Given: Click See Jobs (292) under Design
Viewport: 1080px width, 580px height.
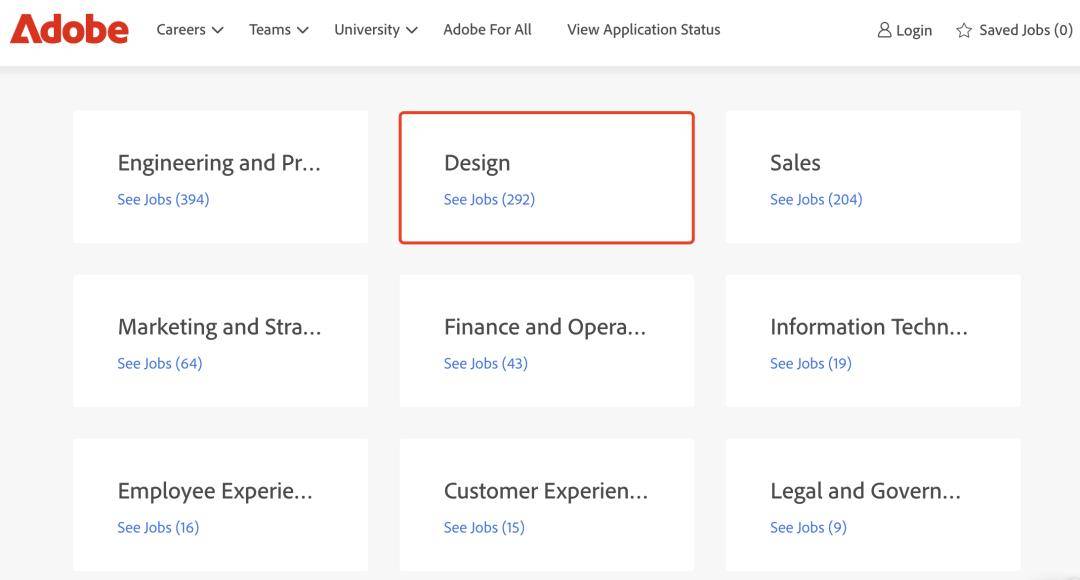Looking at the screenshot, I should [489, 199].
